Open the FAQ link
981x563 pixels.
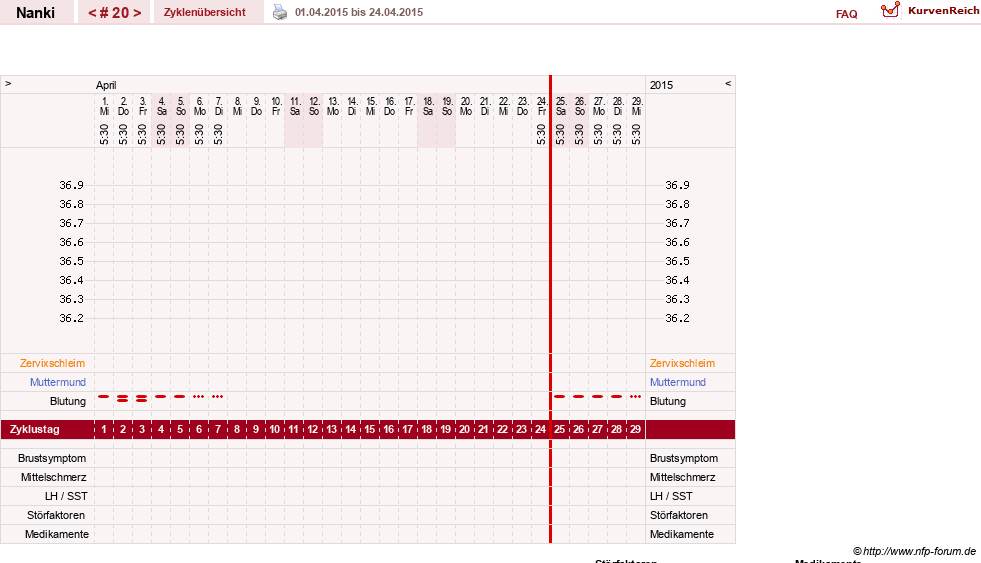(846, 14)
